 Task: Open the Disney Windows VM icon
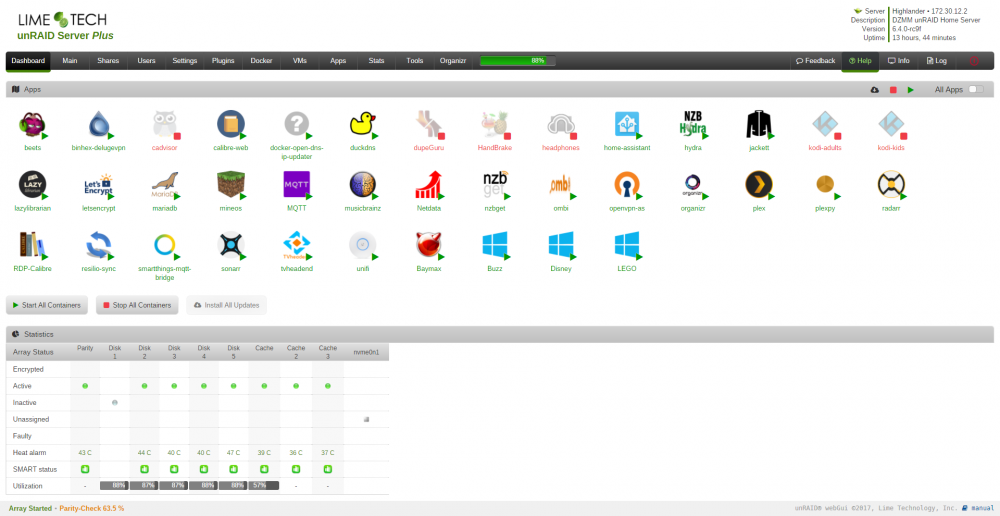[x=561, y=245]
